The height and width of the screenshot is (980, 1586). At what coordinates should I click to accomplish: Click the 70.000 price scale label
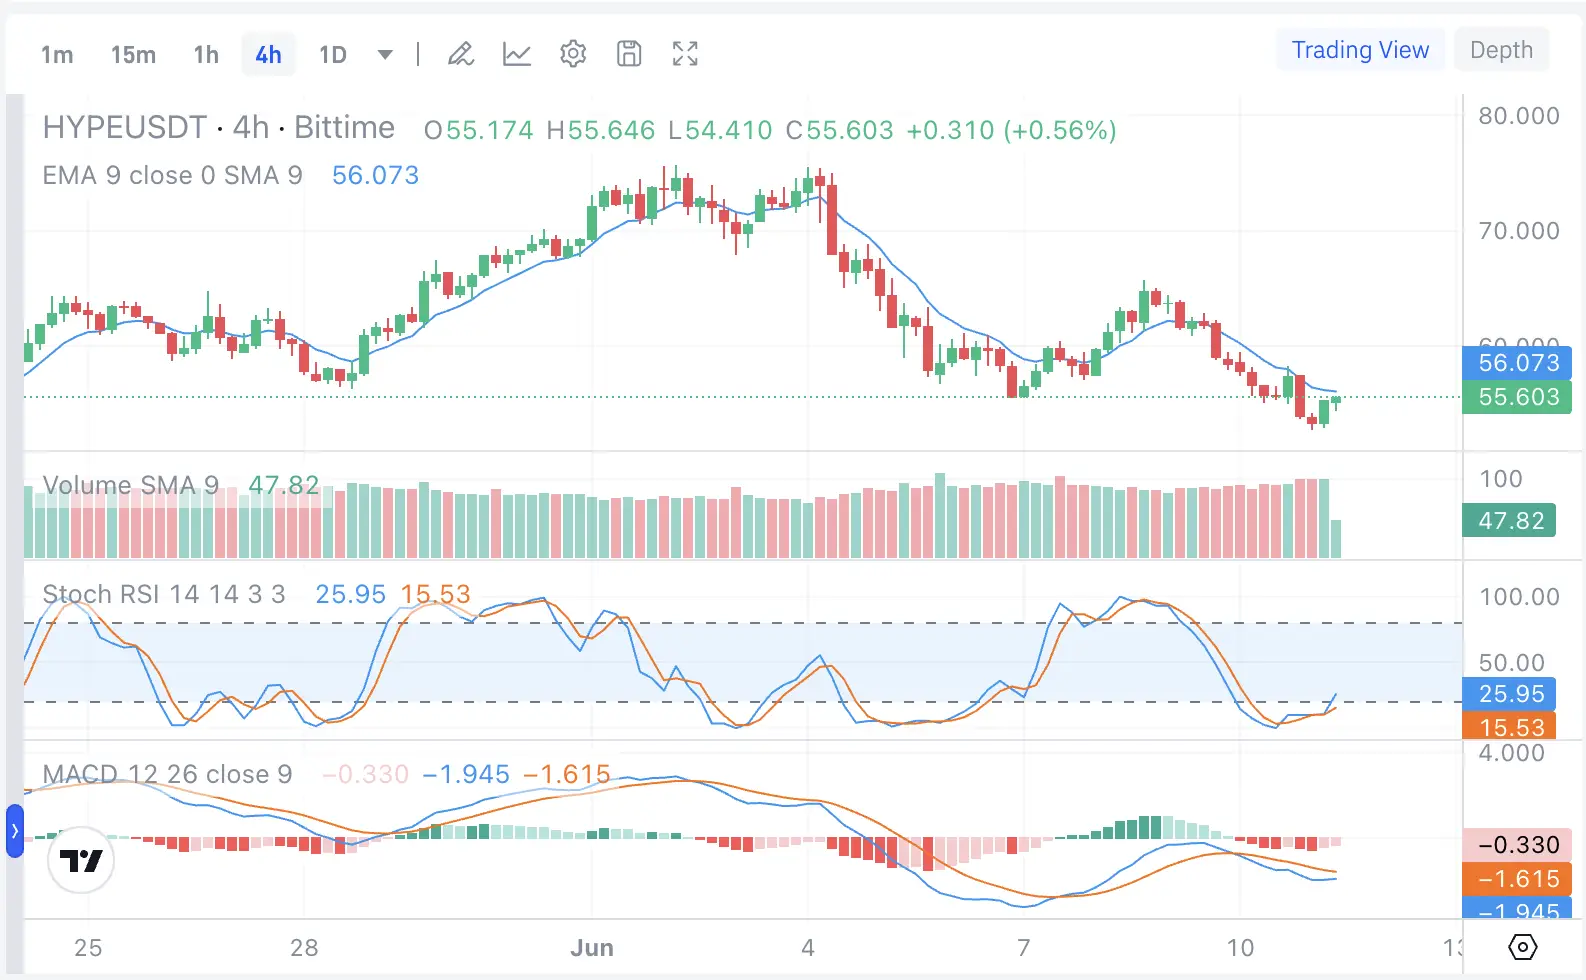[x=1519, y=231]
